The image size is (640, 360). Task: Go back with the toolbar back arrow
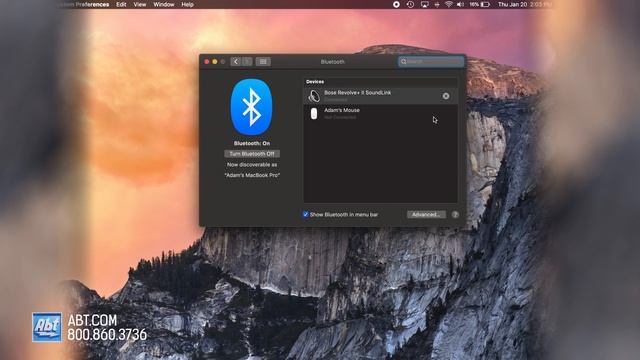point(236,62)
